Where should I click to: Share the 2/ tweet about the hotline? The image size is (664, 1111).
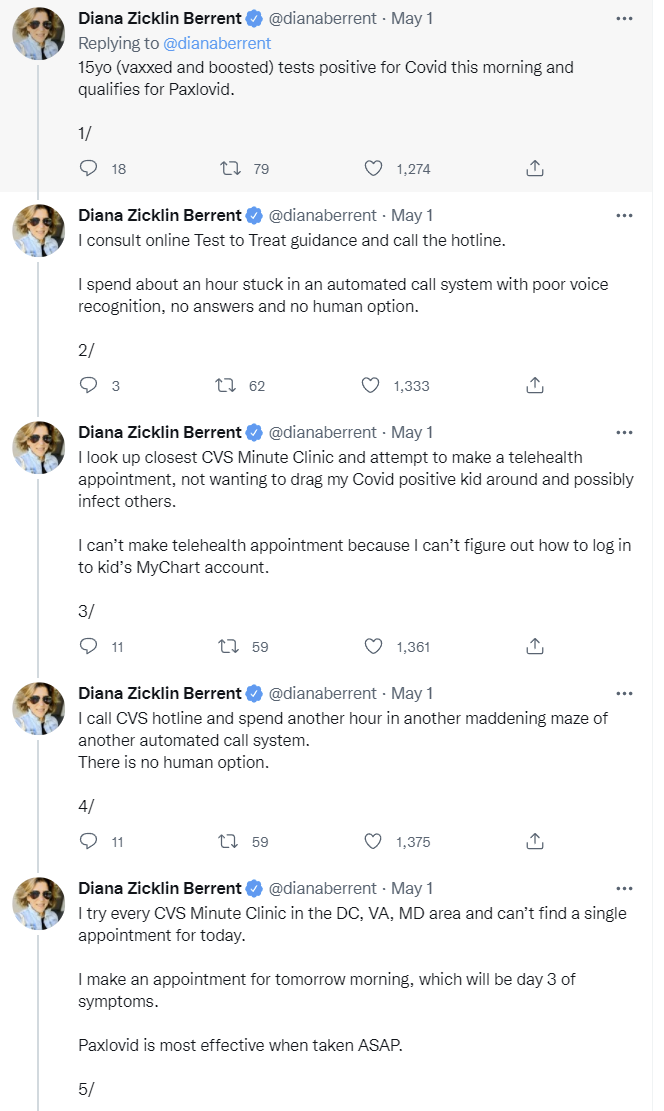[535, 385]
